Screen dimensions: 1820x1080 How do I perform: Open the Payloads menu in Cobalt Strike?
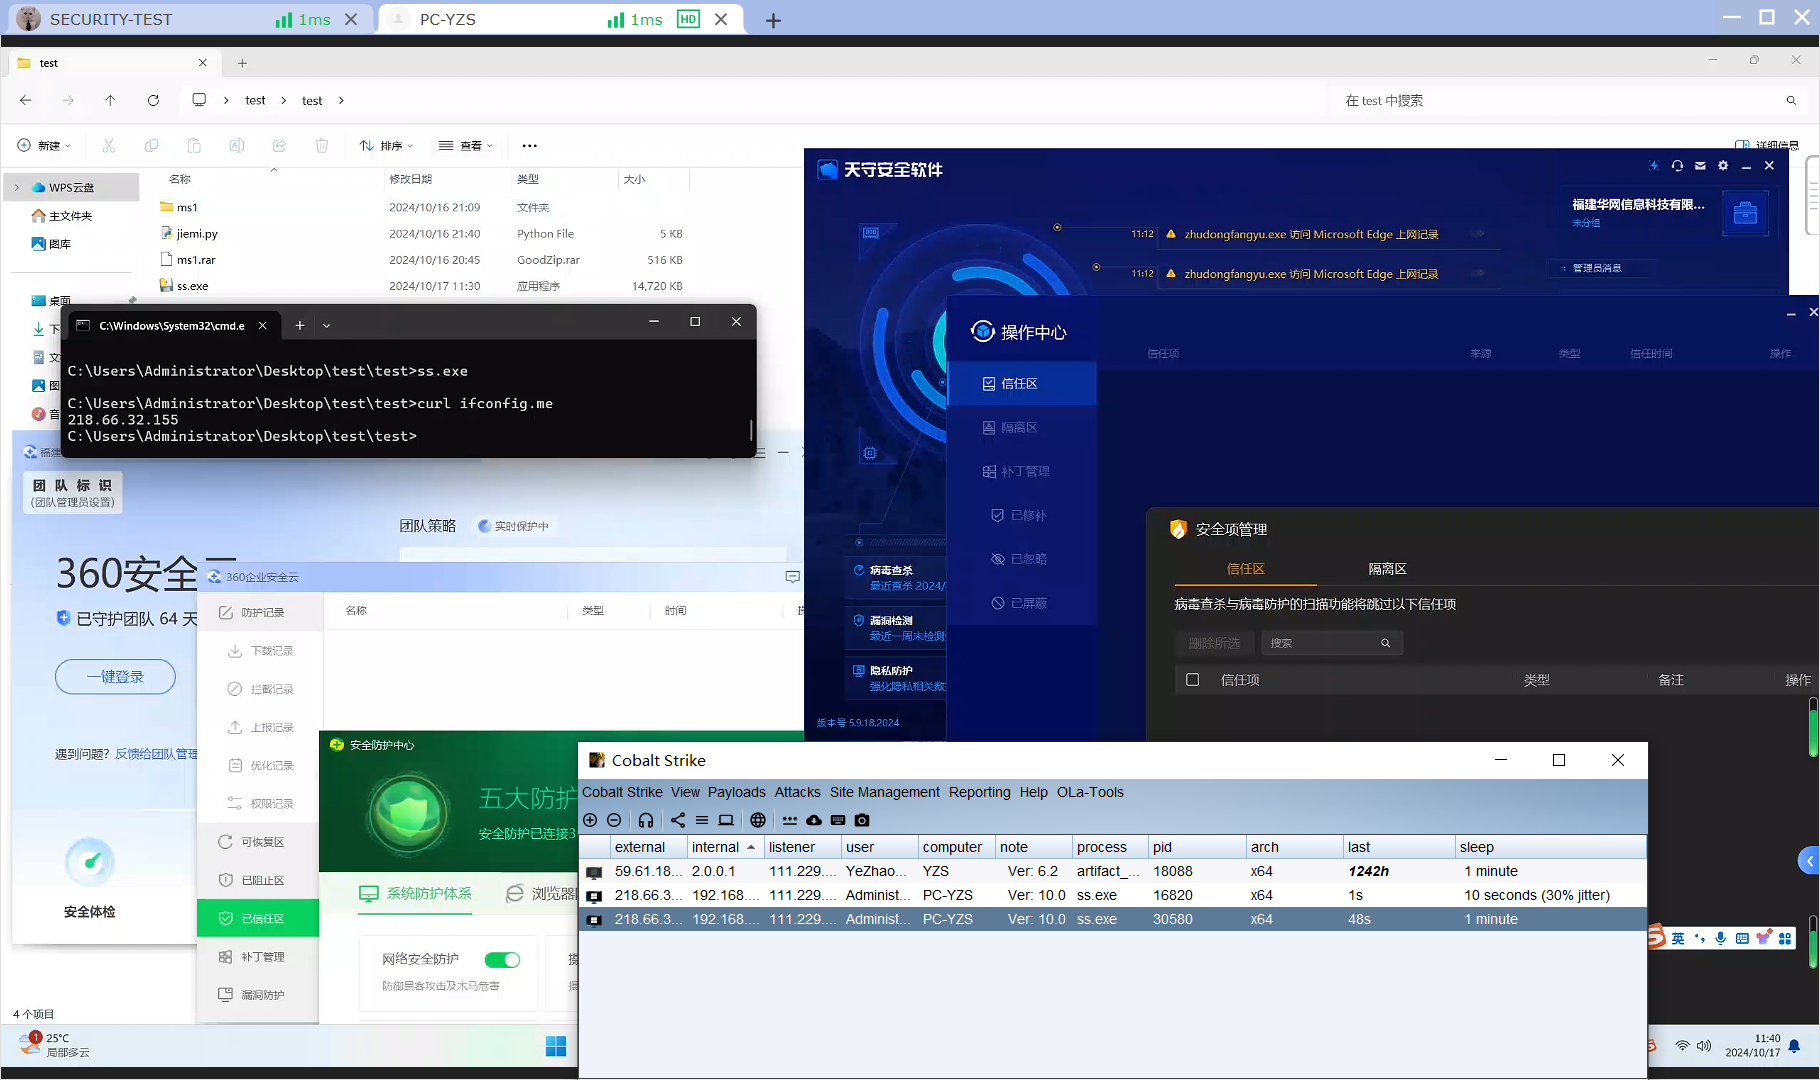click(736, 792)
